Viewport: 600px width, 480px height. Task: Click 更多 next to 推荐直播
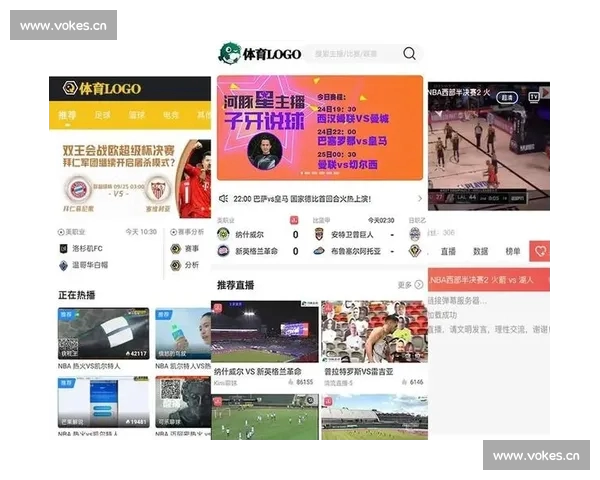(x=404, y=285)
